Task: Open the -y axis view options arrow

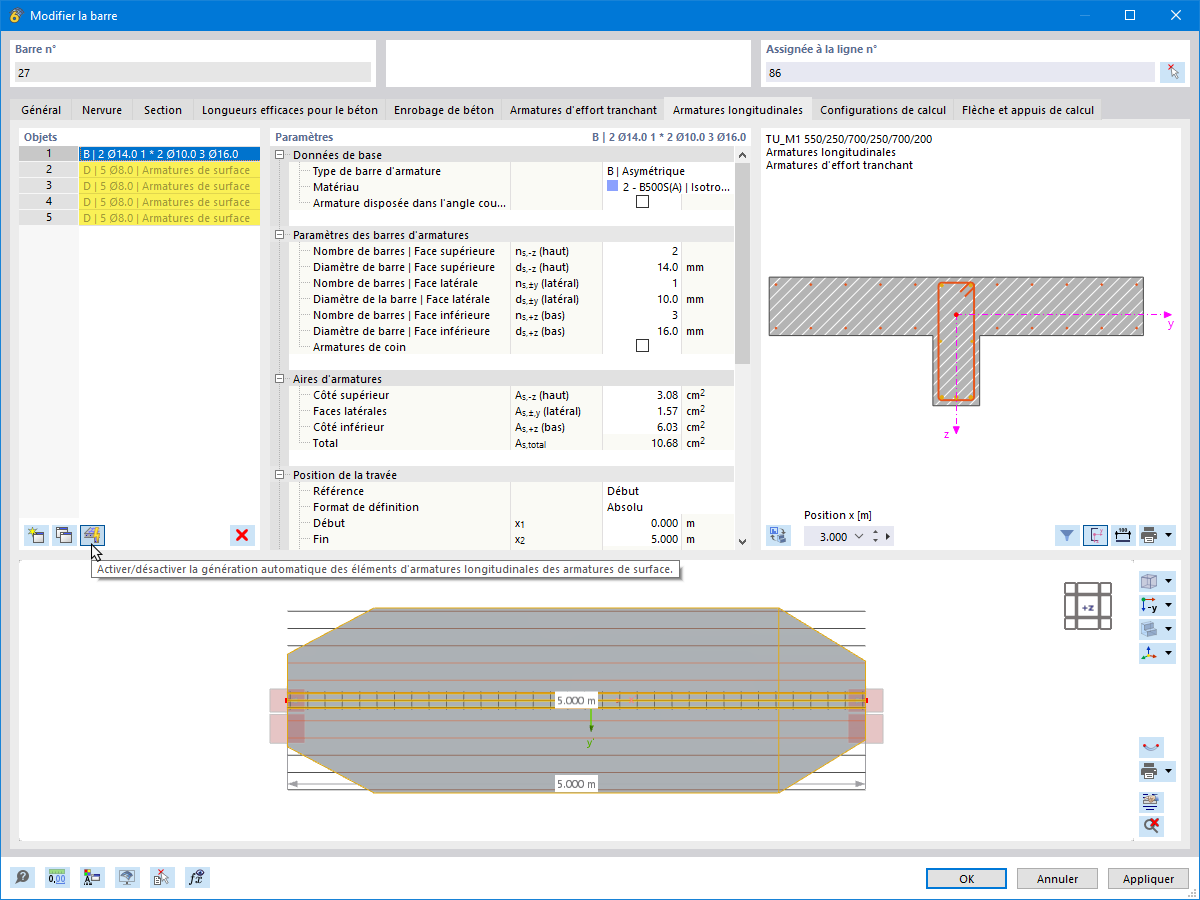Action: point(1169,605)
